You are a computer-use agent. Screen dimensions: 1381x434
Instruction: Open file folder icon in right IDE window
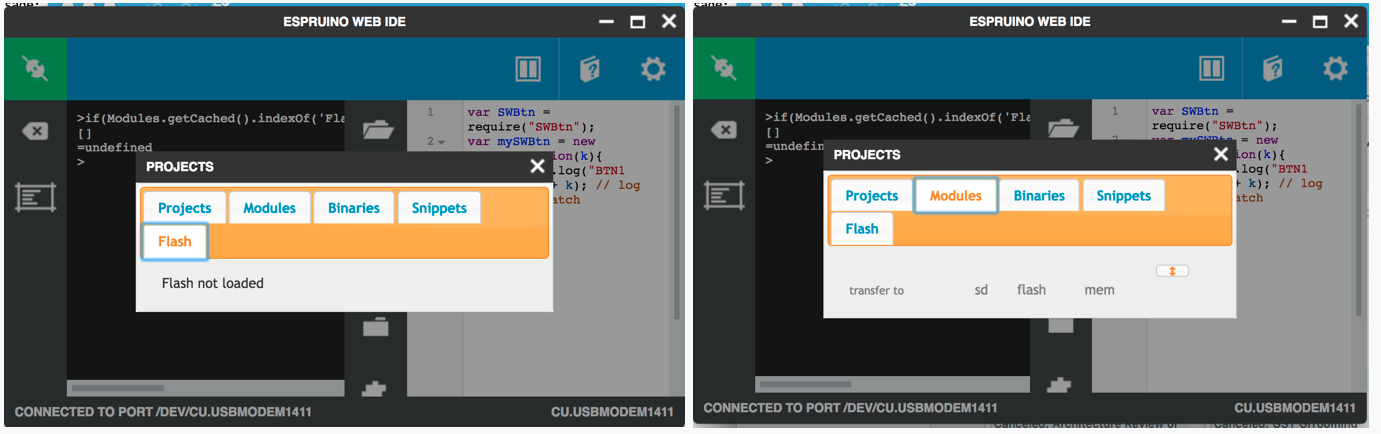tap(1061, 129)
